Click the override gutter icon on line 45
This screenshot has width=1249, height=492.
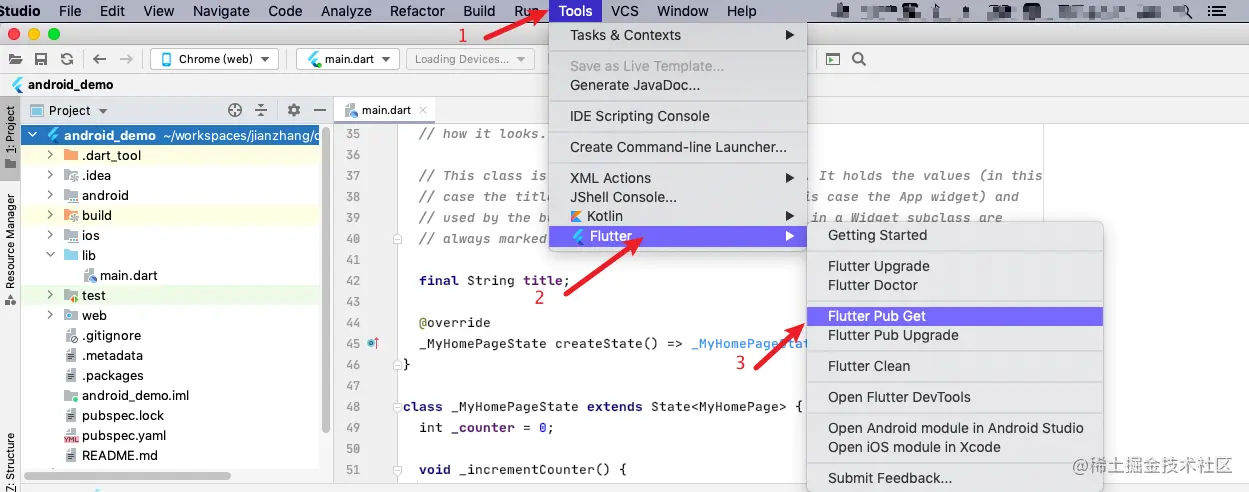(374, 343)
